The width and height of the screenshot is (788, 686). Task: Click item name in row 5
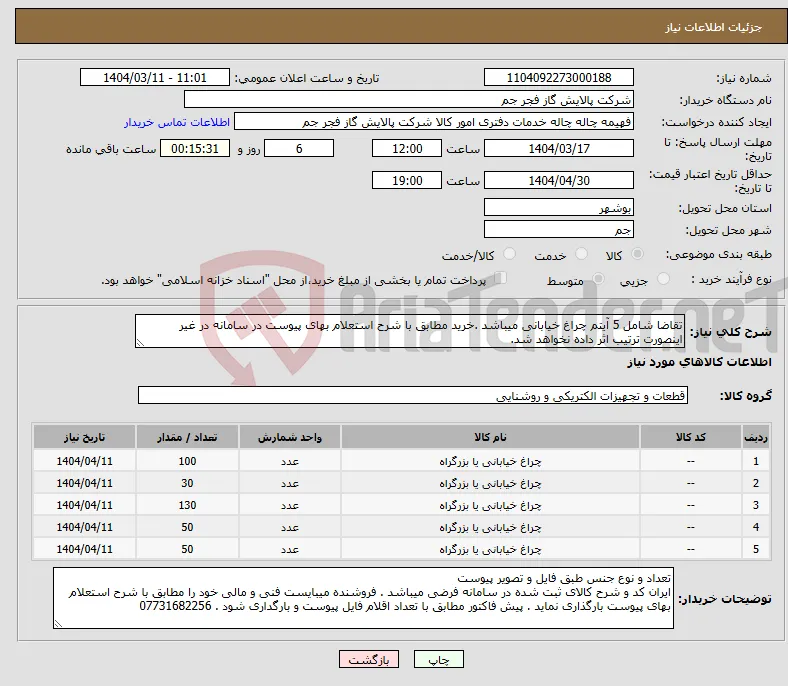(x=490, y=550)
